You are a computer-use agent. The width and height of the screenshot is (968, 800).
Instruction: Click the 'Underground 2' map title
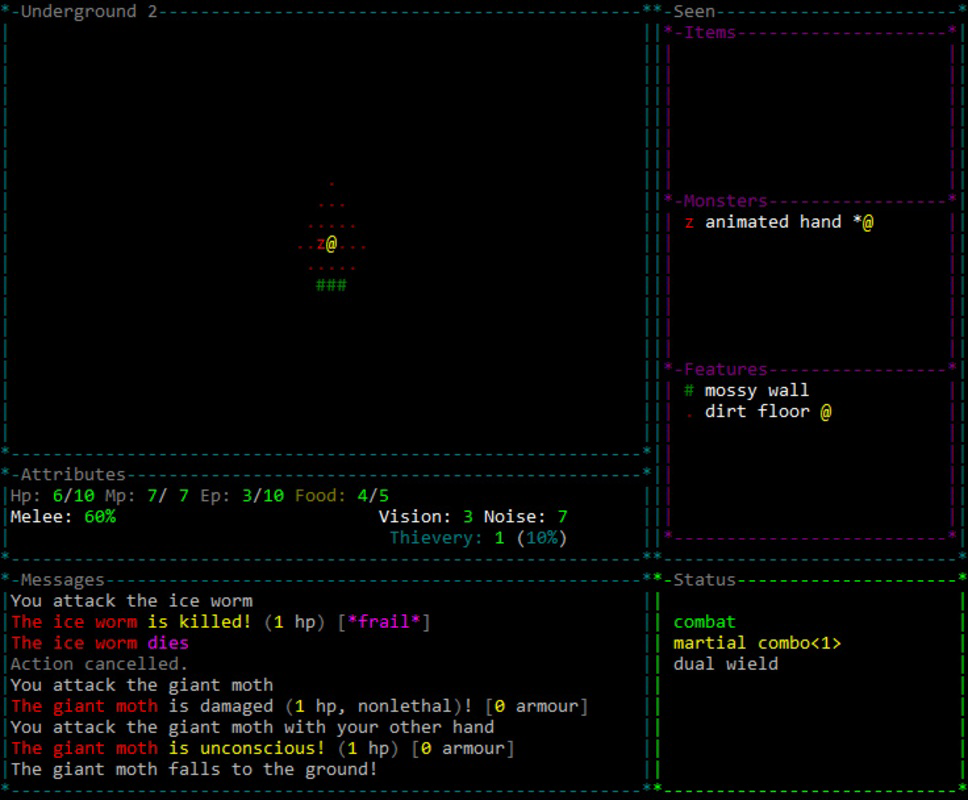coord(89,12)
